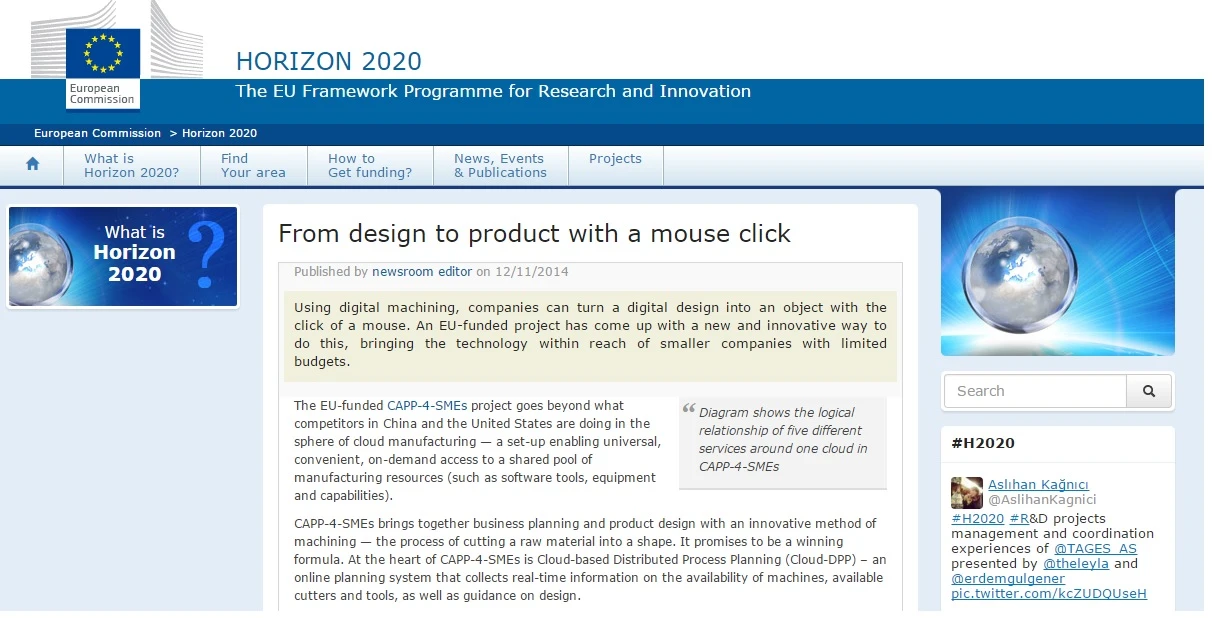Follow the CAPP-4-SMEs project link
This screenshot has width=1212, height=618.
(427, 406)
